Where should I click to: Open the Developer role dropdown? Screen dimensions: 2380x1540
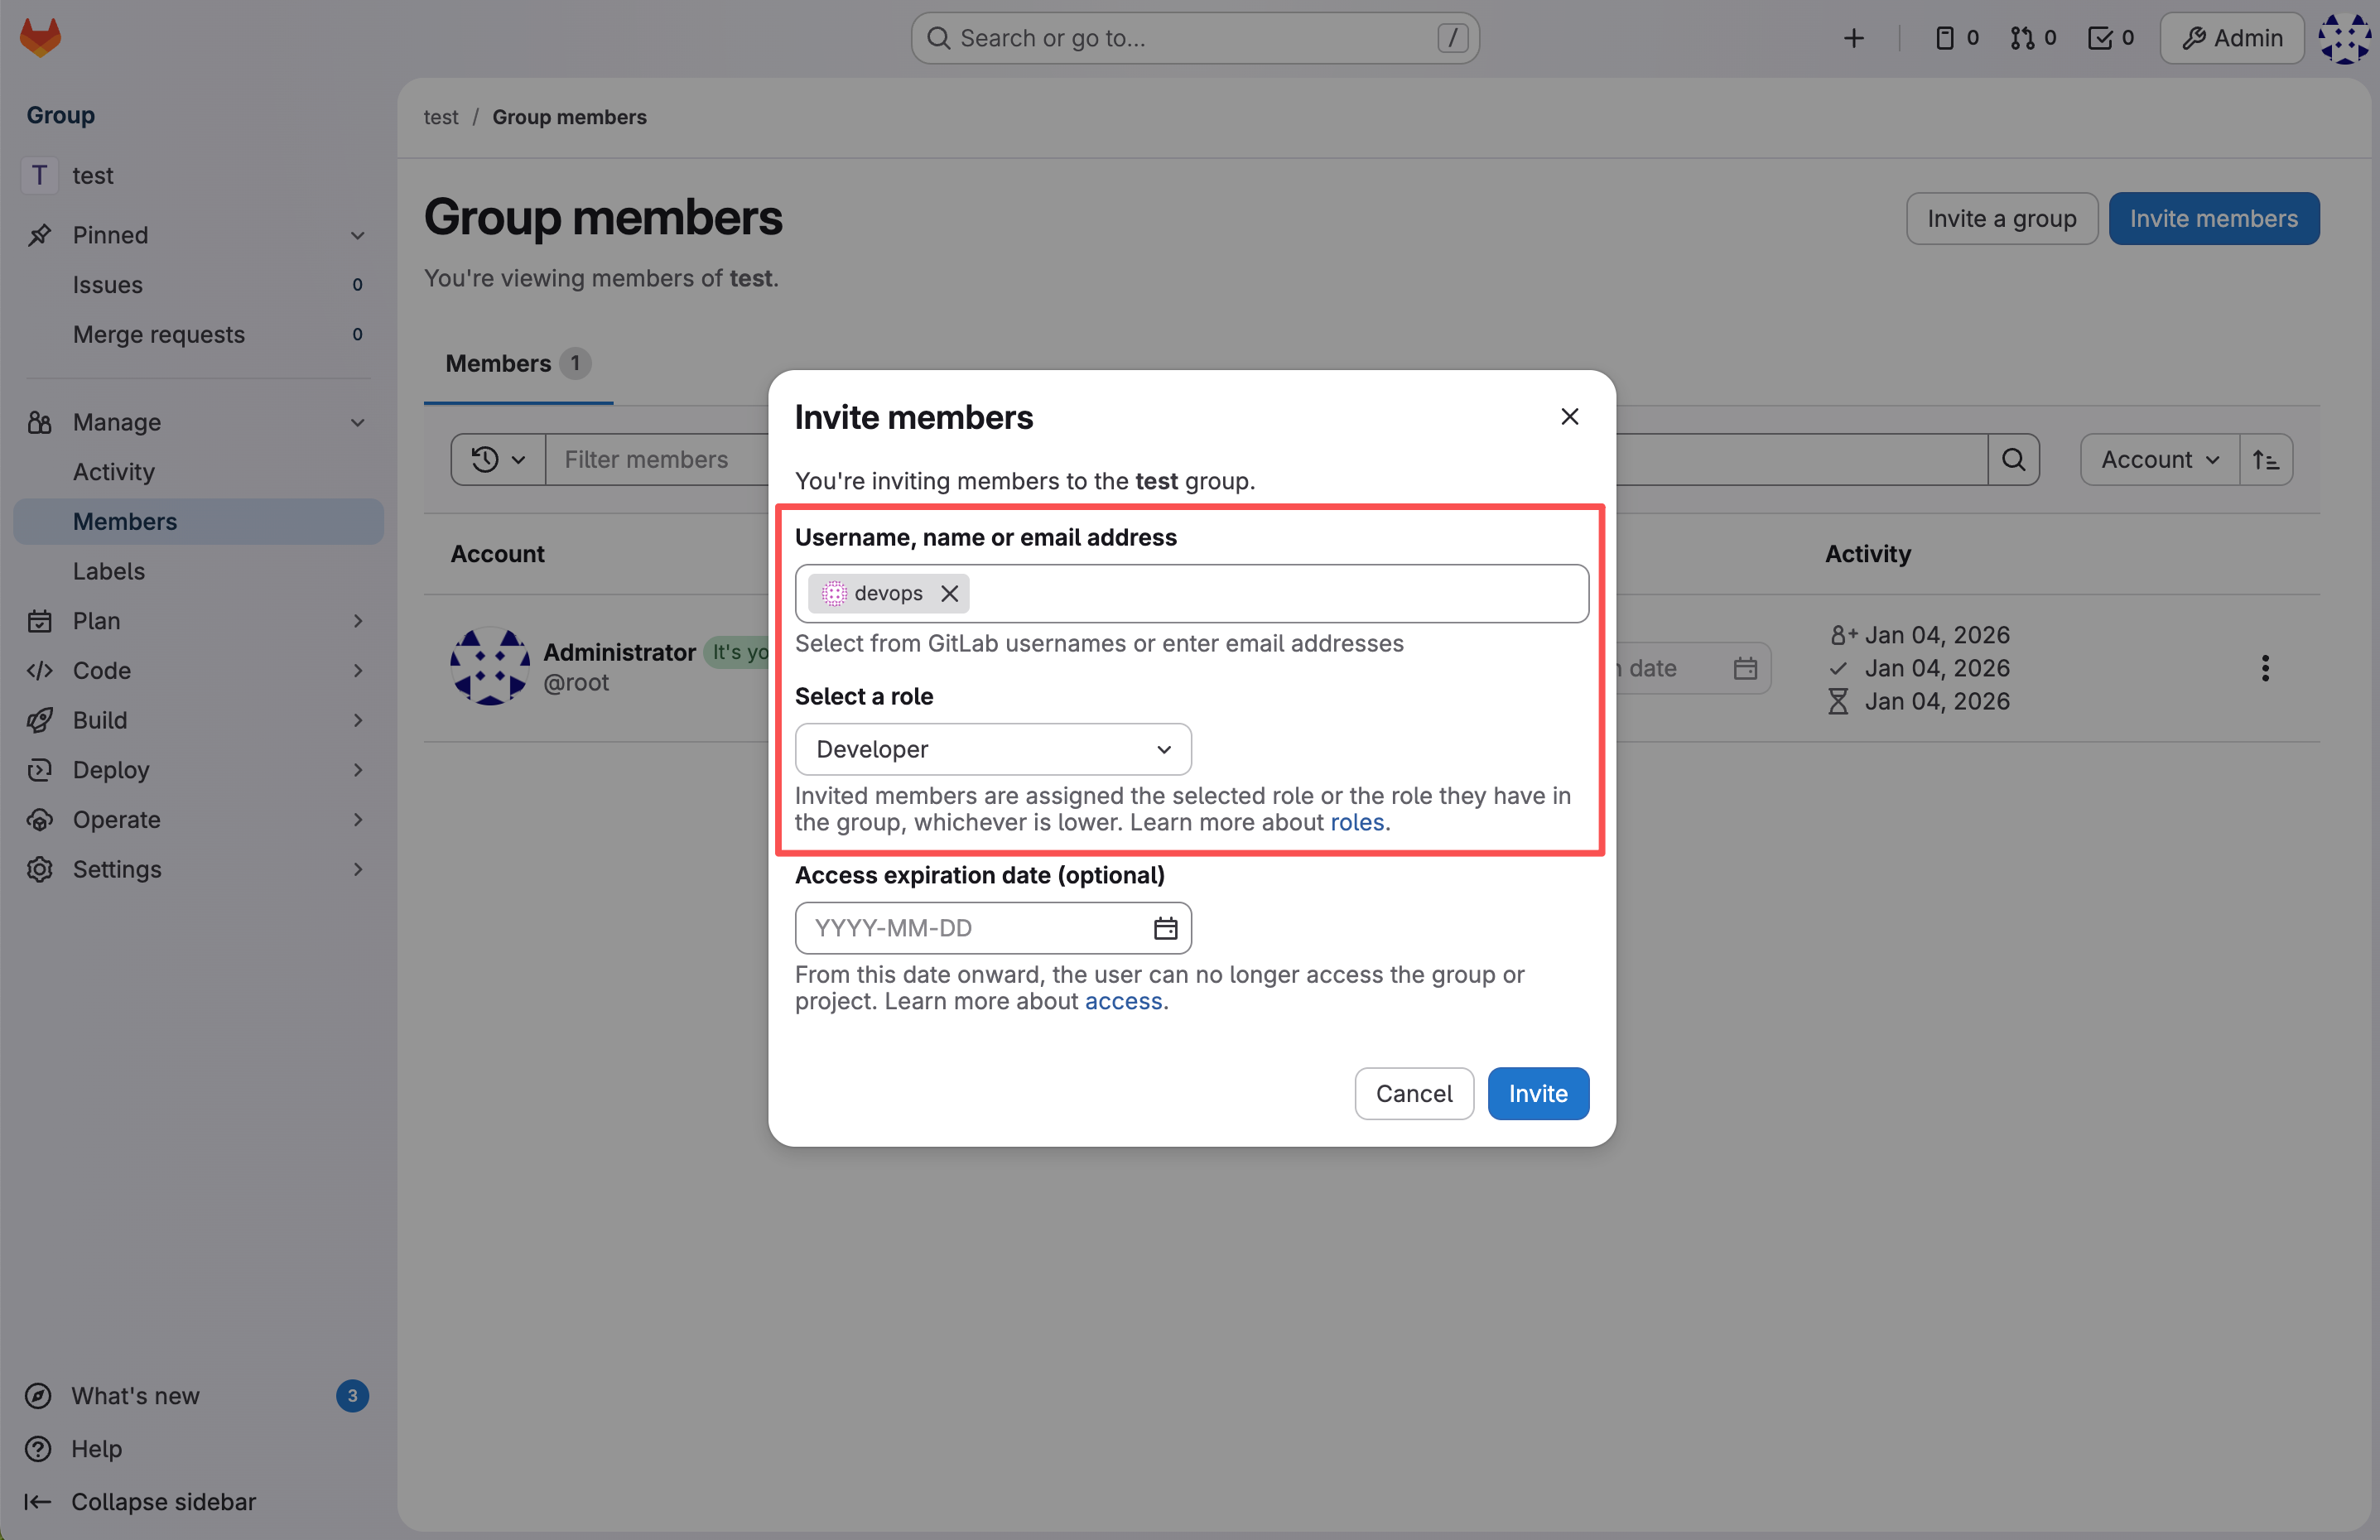tap(992, 749)
